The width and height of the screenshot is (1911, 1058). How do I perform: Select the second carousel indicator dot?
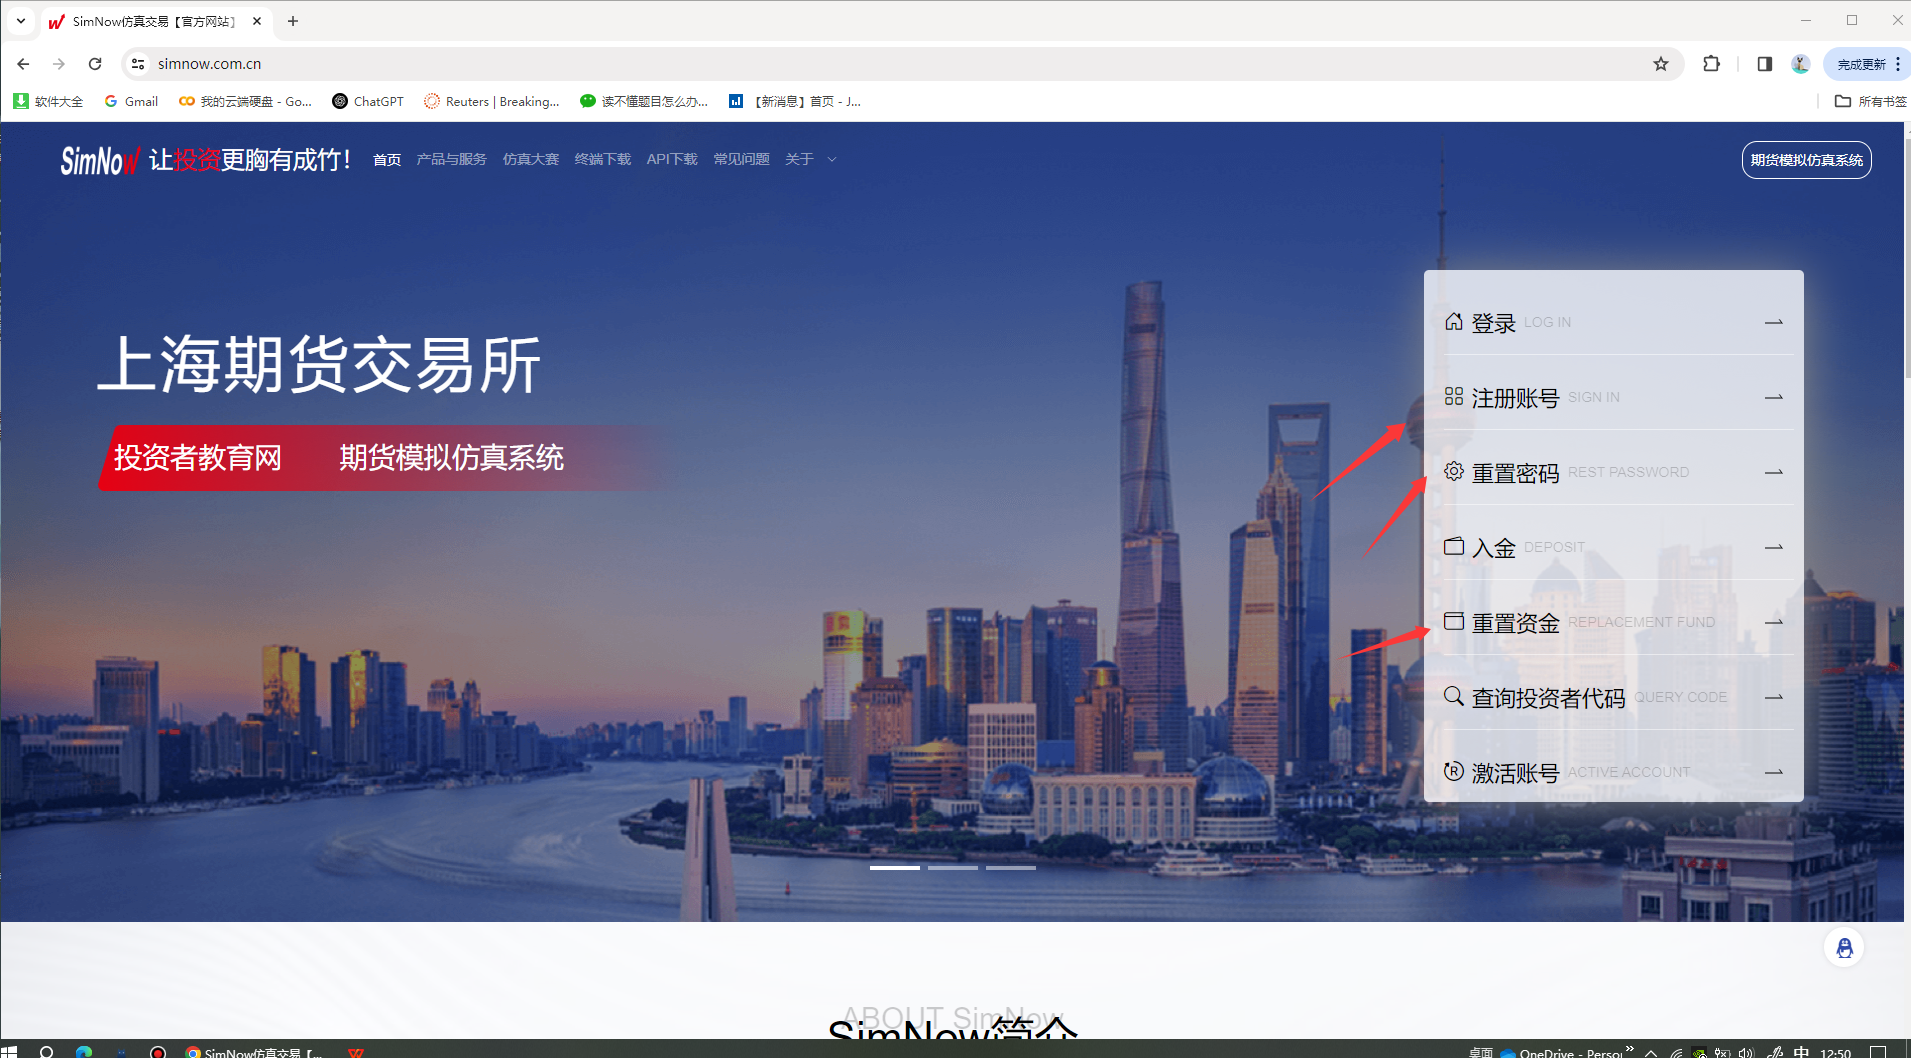click(955, 867)
